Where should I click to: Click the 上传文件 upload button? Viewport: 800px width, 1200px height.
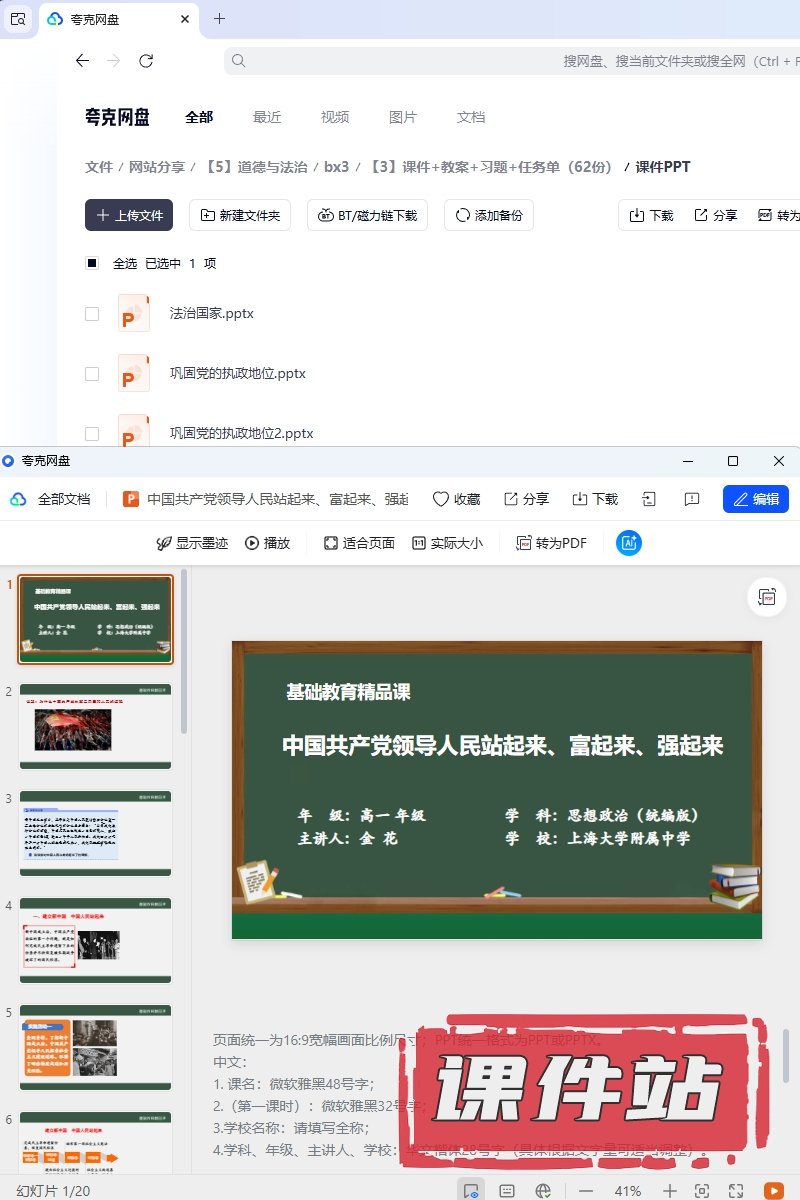[x=129, y=215]
